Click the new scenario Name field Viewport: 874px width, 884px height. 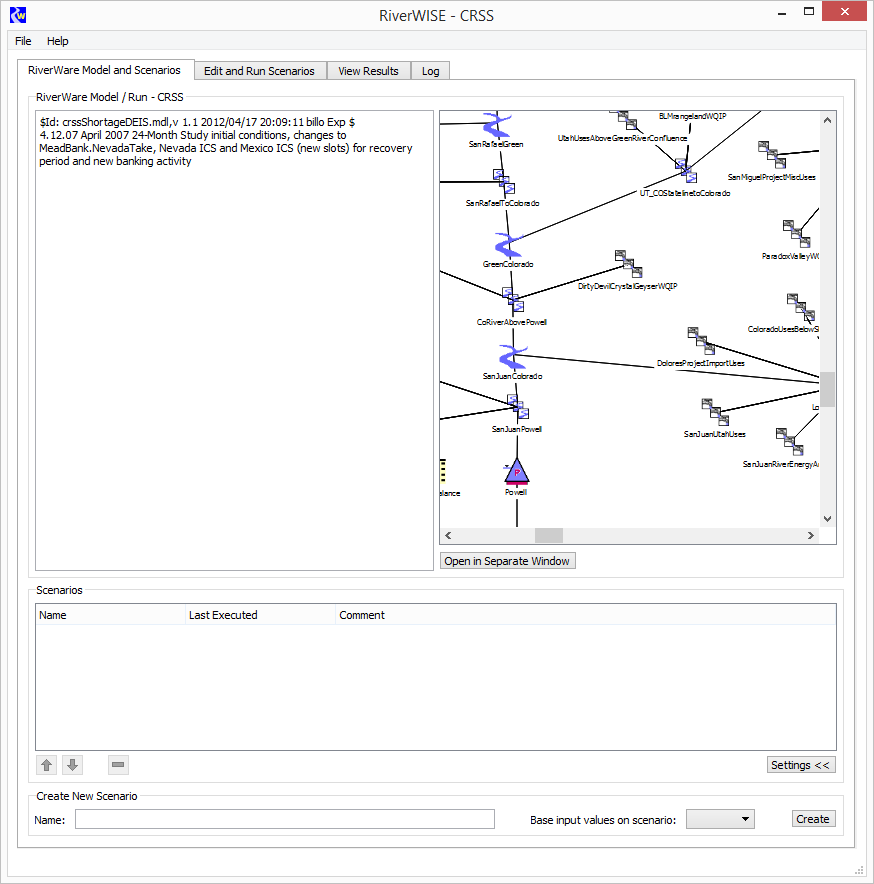285,819
